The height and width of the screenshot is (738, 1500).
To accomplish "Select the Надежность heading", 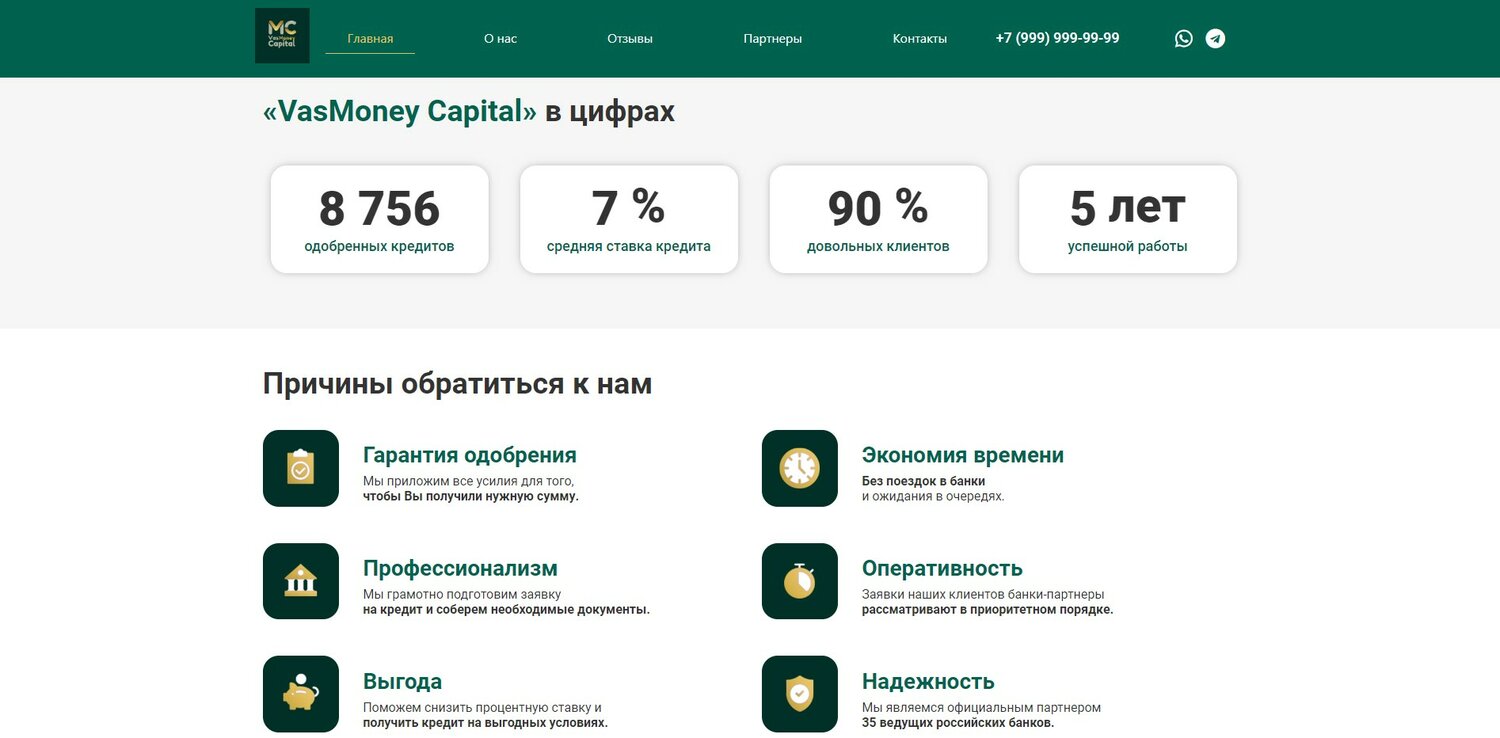I will pyautogui.click(x=928, y=682).
